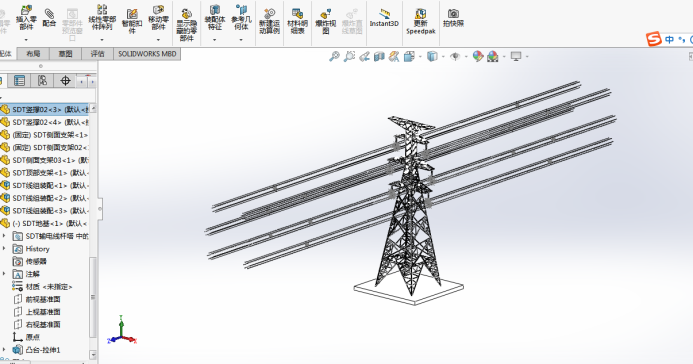Expand the 凸台-拉伸1 feature node
693x364 pixels.
tap(4, 350)
